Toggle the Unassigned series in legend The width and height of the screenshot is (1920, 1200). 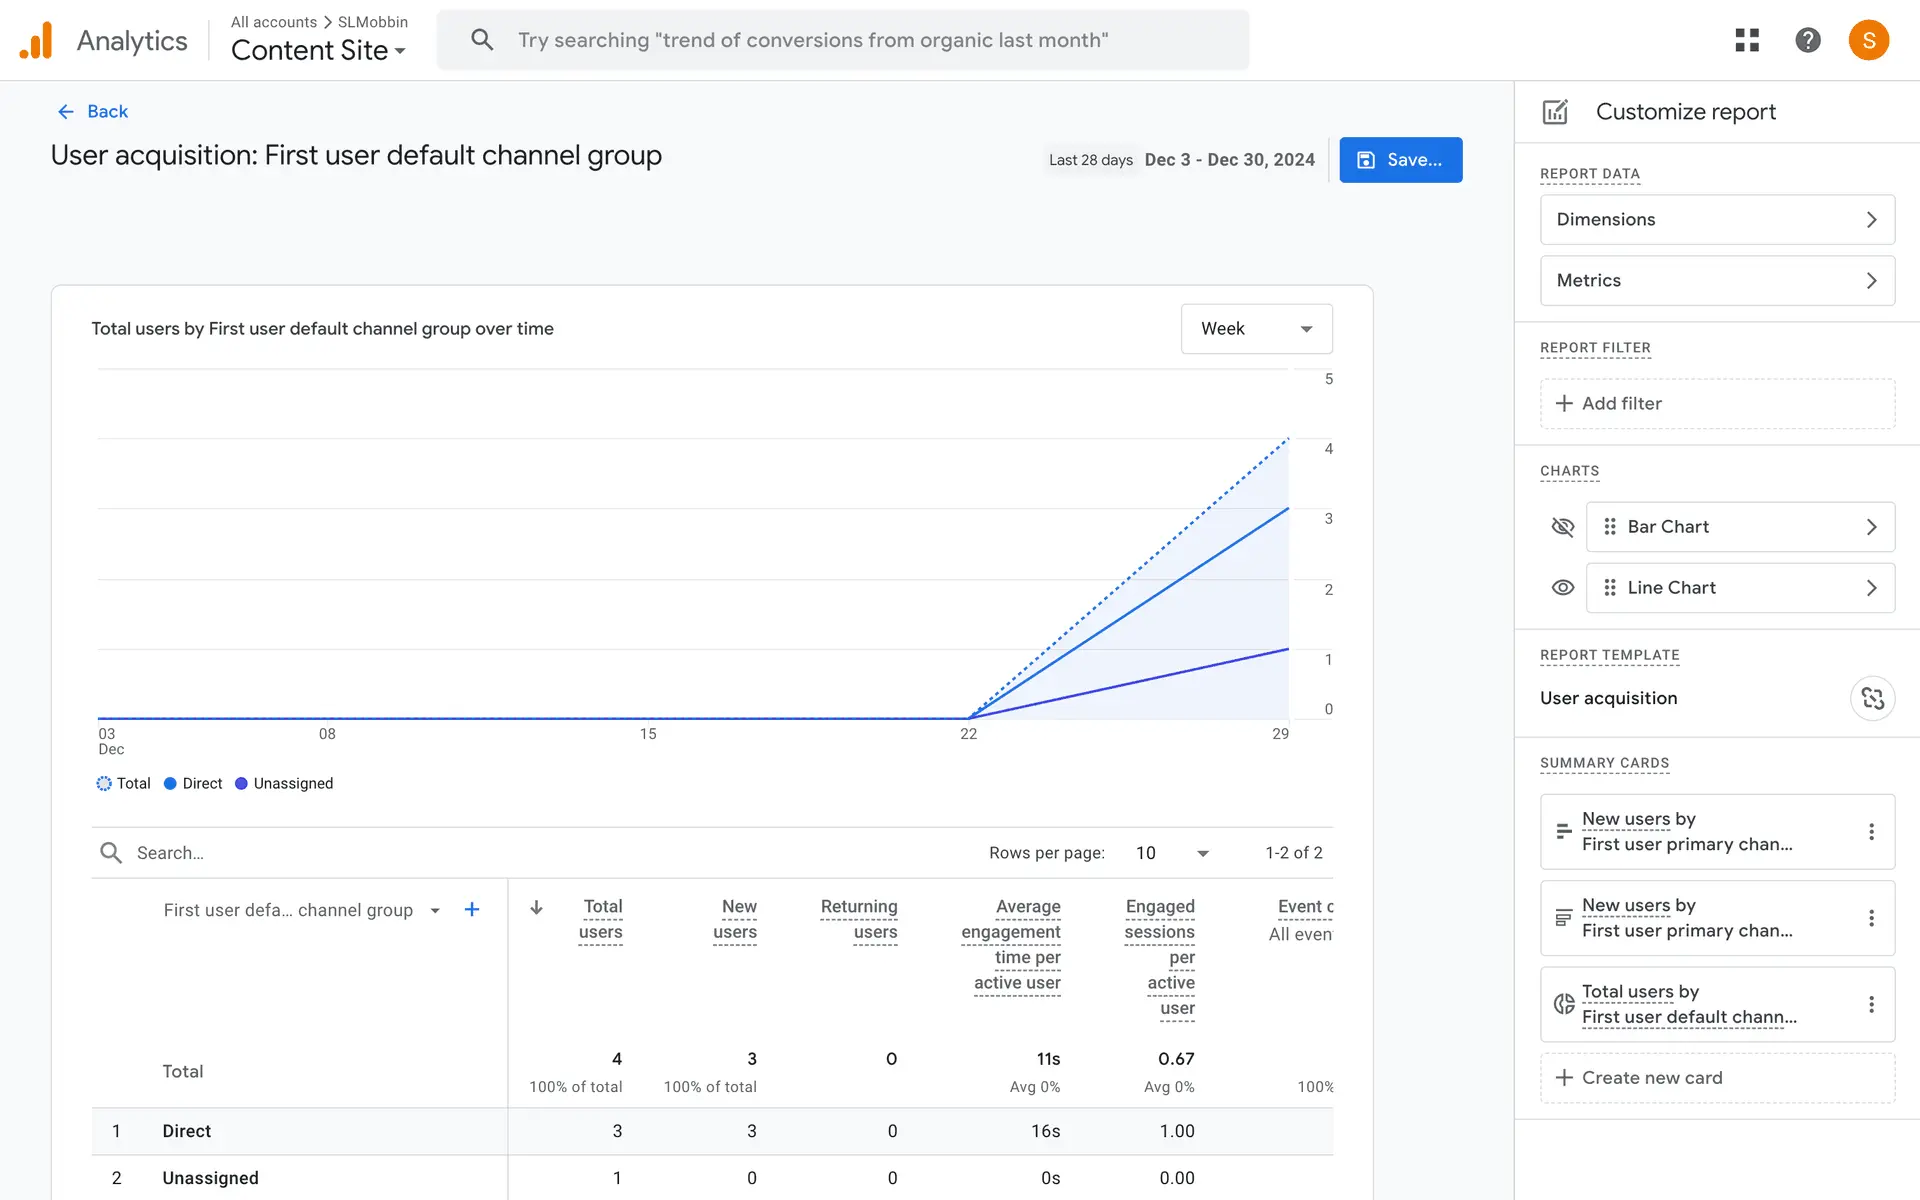pyautogui.click(x=284, y=783)
